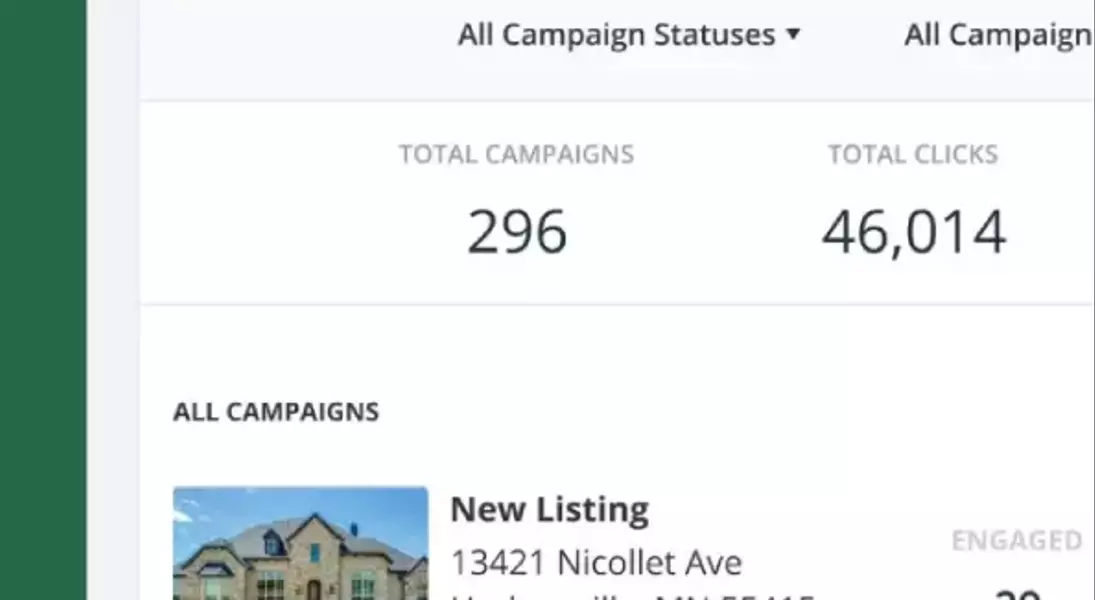This screenshot has height=600, width=1095.
Task: Click the ENGAGED column label
Action: 1016,541
